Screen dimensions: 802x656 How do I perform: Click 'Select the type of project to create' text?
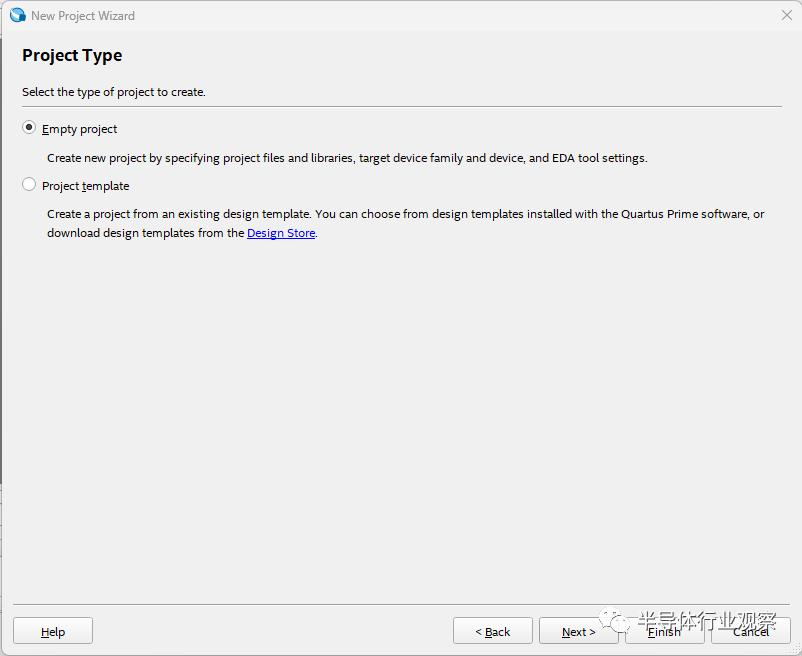[114, 92]
